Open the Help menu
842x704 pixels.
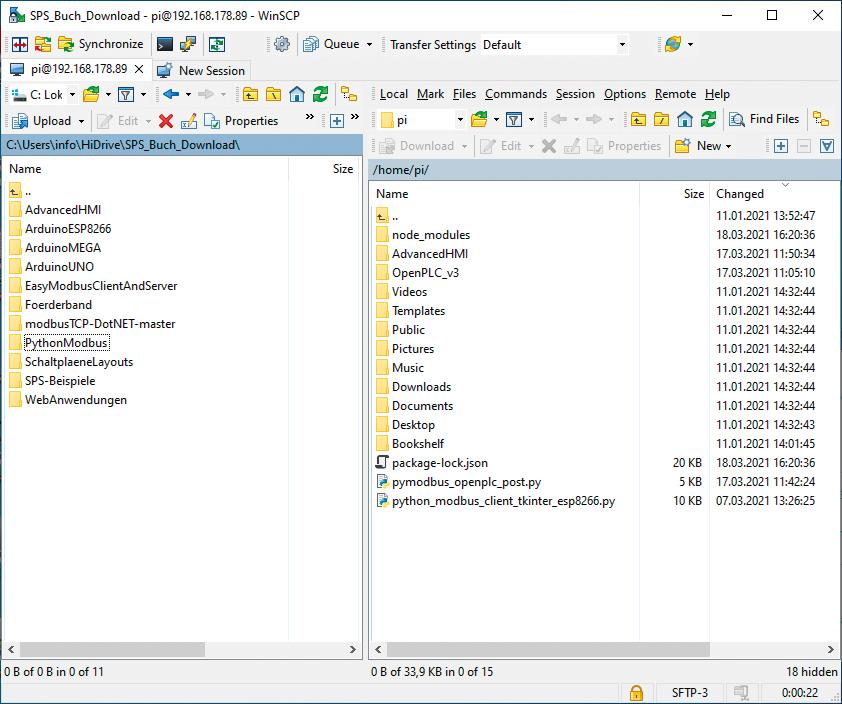[x=717, y=94]
